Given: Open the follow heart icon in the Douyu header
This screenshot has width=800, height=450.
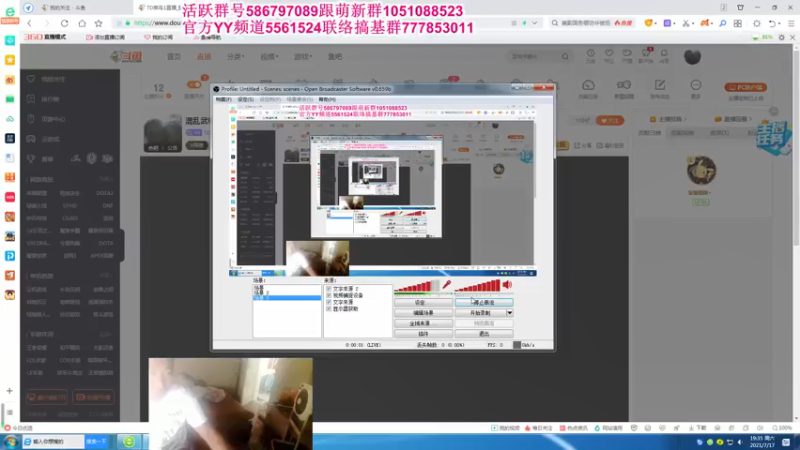Looking at the screenshot, I should point(609,55).
